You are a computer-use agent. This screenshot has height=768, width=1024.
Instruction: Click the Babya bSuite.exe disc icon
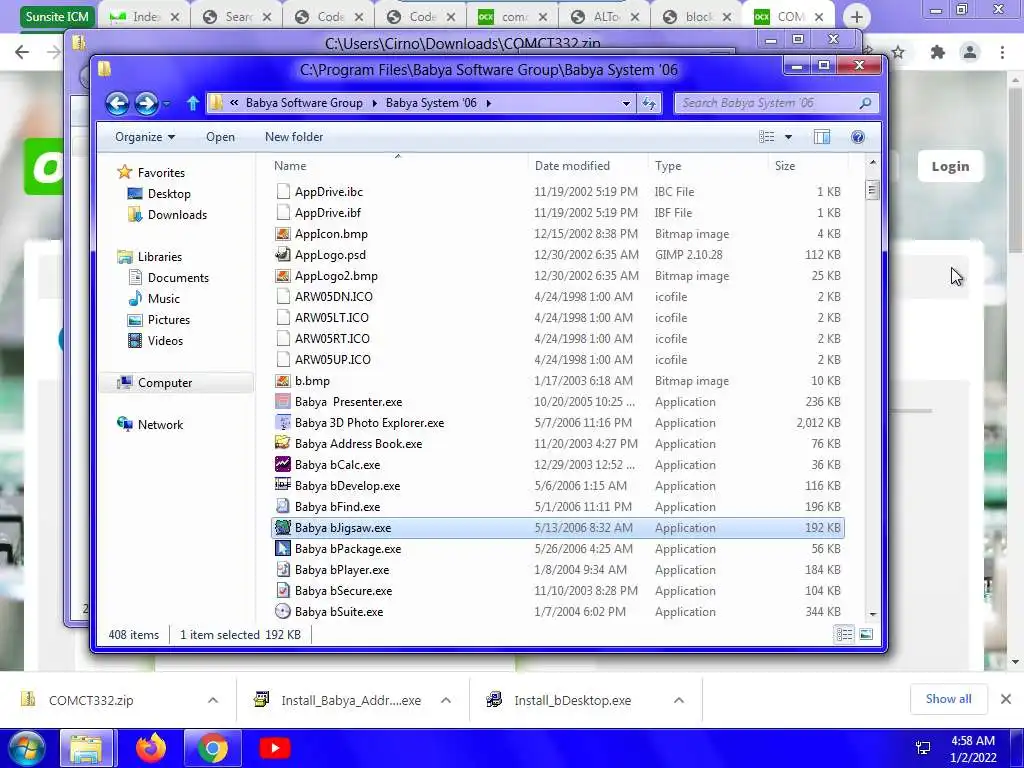pyautogui.click(x=282, y=611)
